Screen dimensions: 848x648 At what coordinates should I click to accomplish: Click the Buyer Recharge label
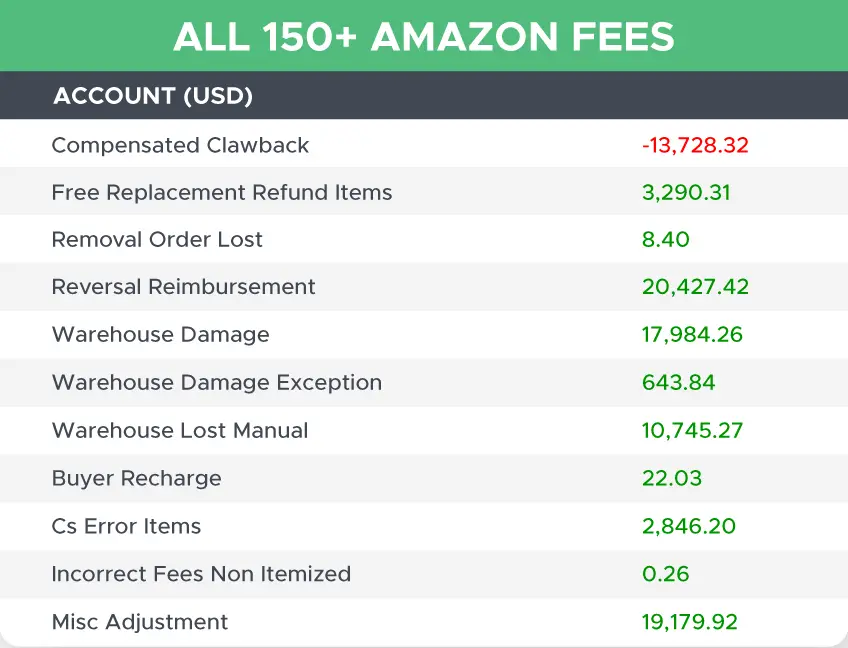(x=136, y=478)
